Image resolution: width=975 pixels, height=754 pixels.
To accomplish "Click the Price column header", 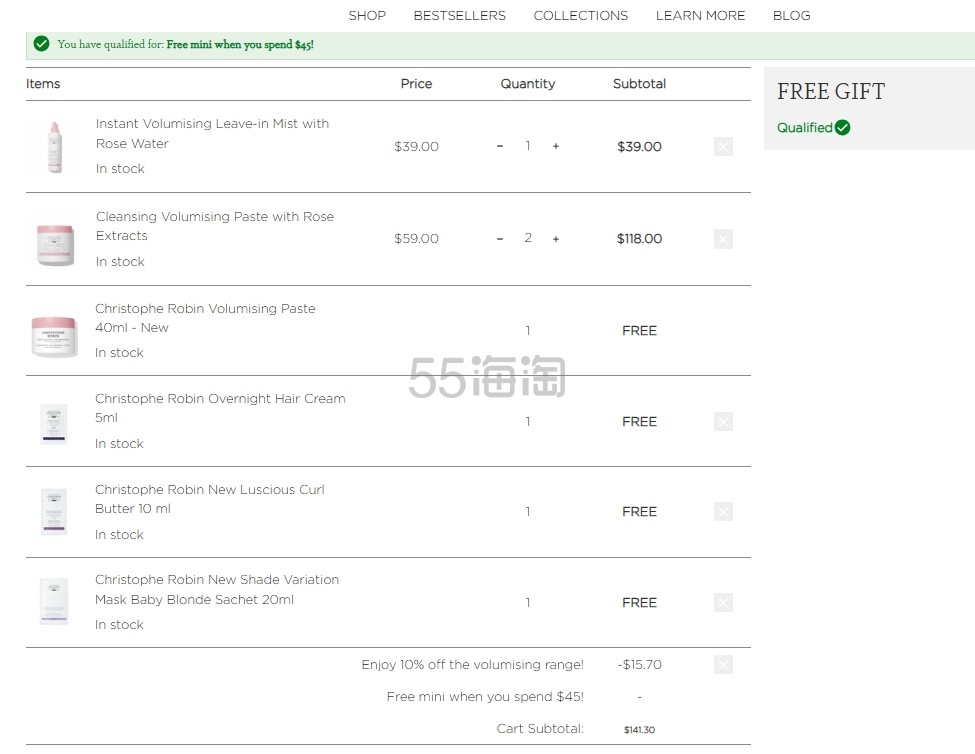I will [416, 83].
